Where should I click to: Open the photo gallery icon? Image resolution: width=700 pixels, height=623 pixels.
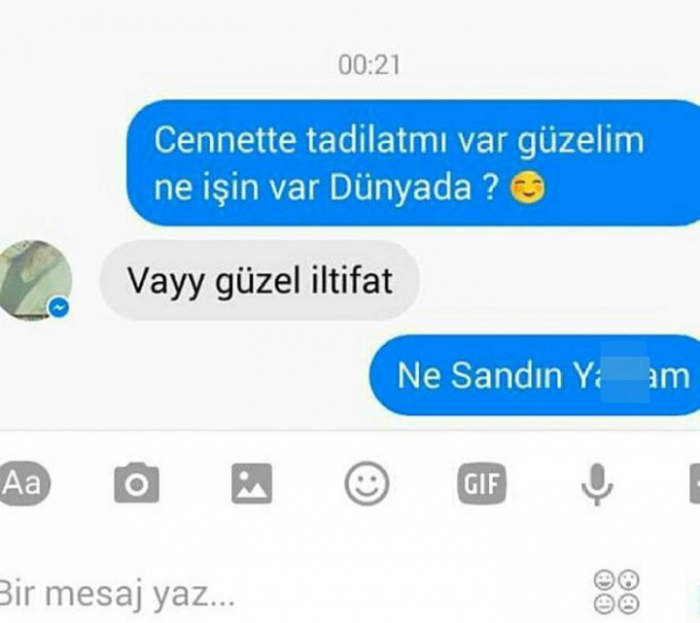point(252,483)
